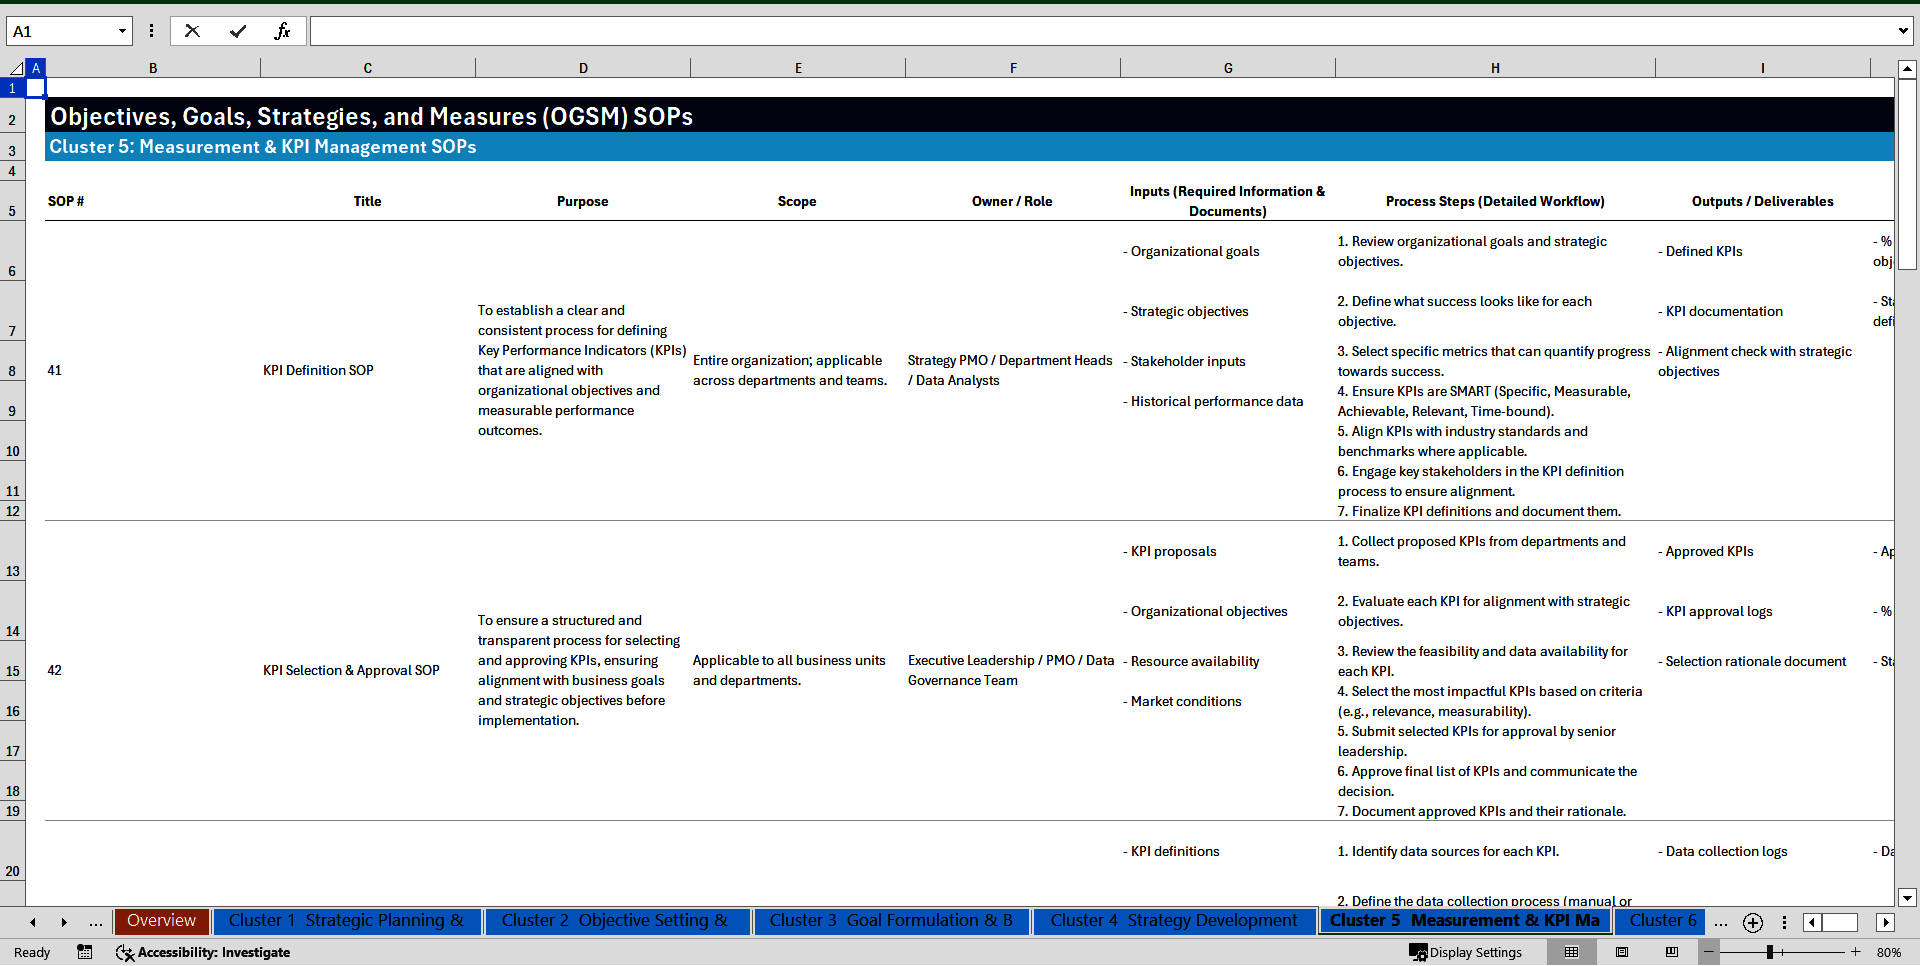Click the macro recording icon near Ready
The height and width of the screenshot is (966, 1920).
(85, 952)
